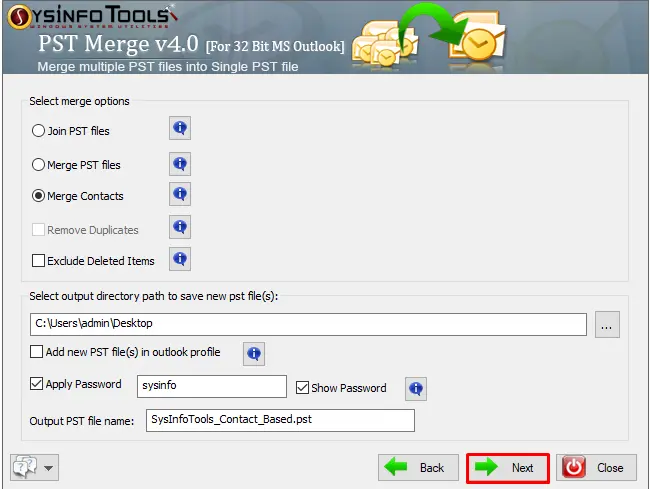The width and height of the screenshot is (650, 489).
Task: Click the Close button
Action: [x=596, y=467]
